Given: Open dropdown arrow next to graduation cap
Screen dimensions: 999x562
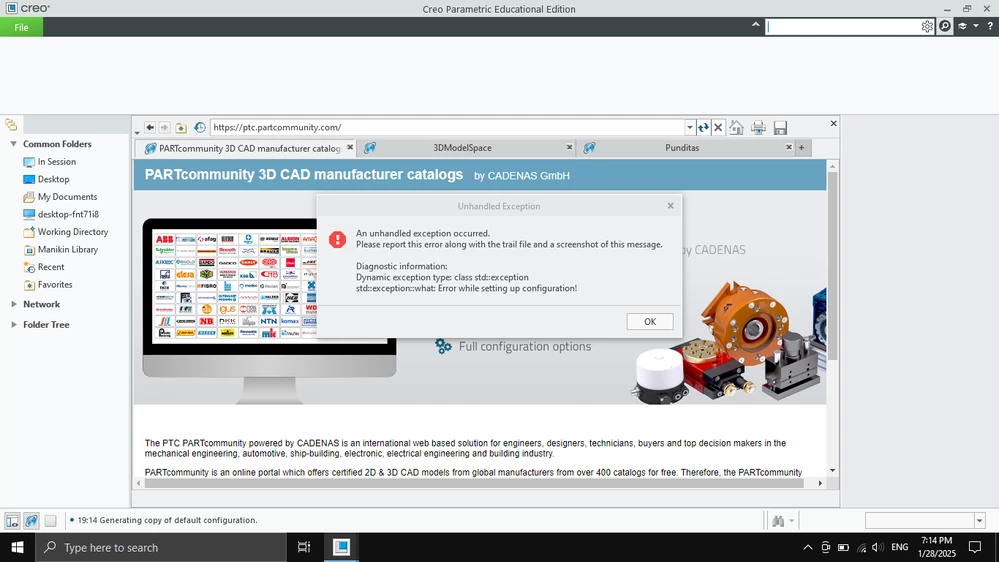Looking at the screenshot, I should pos(975,27).
